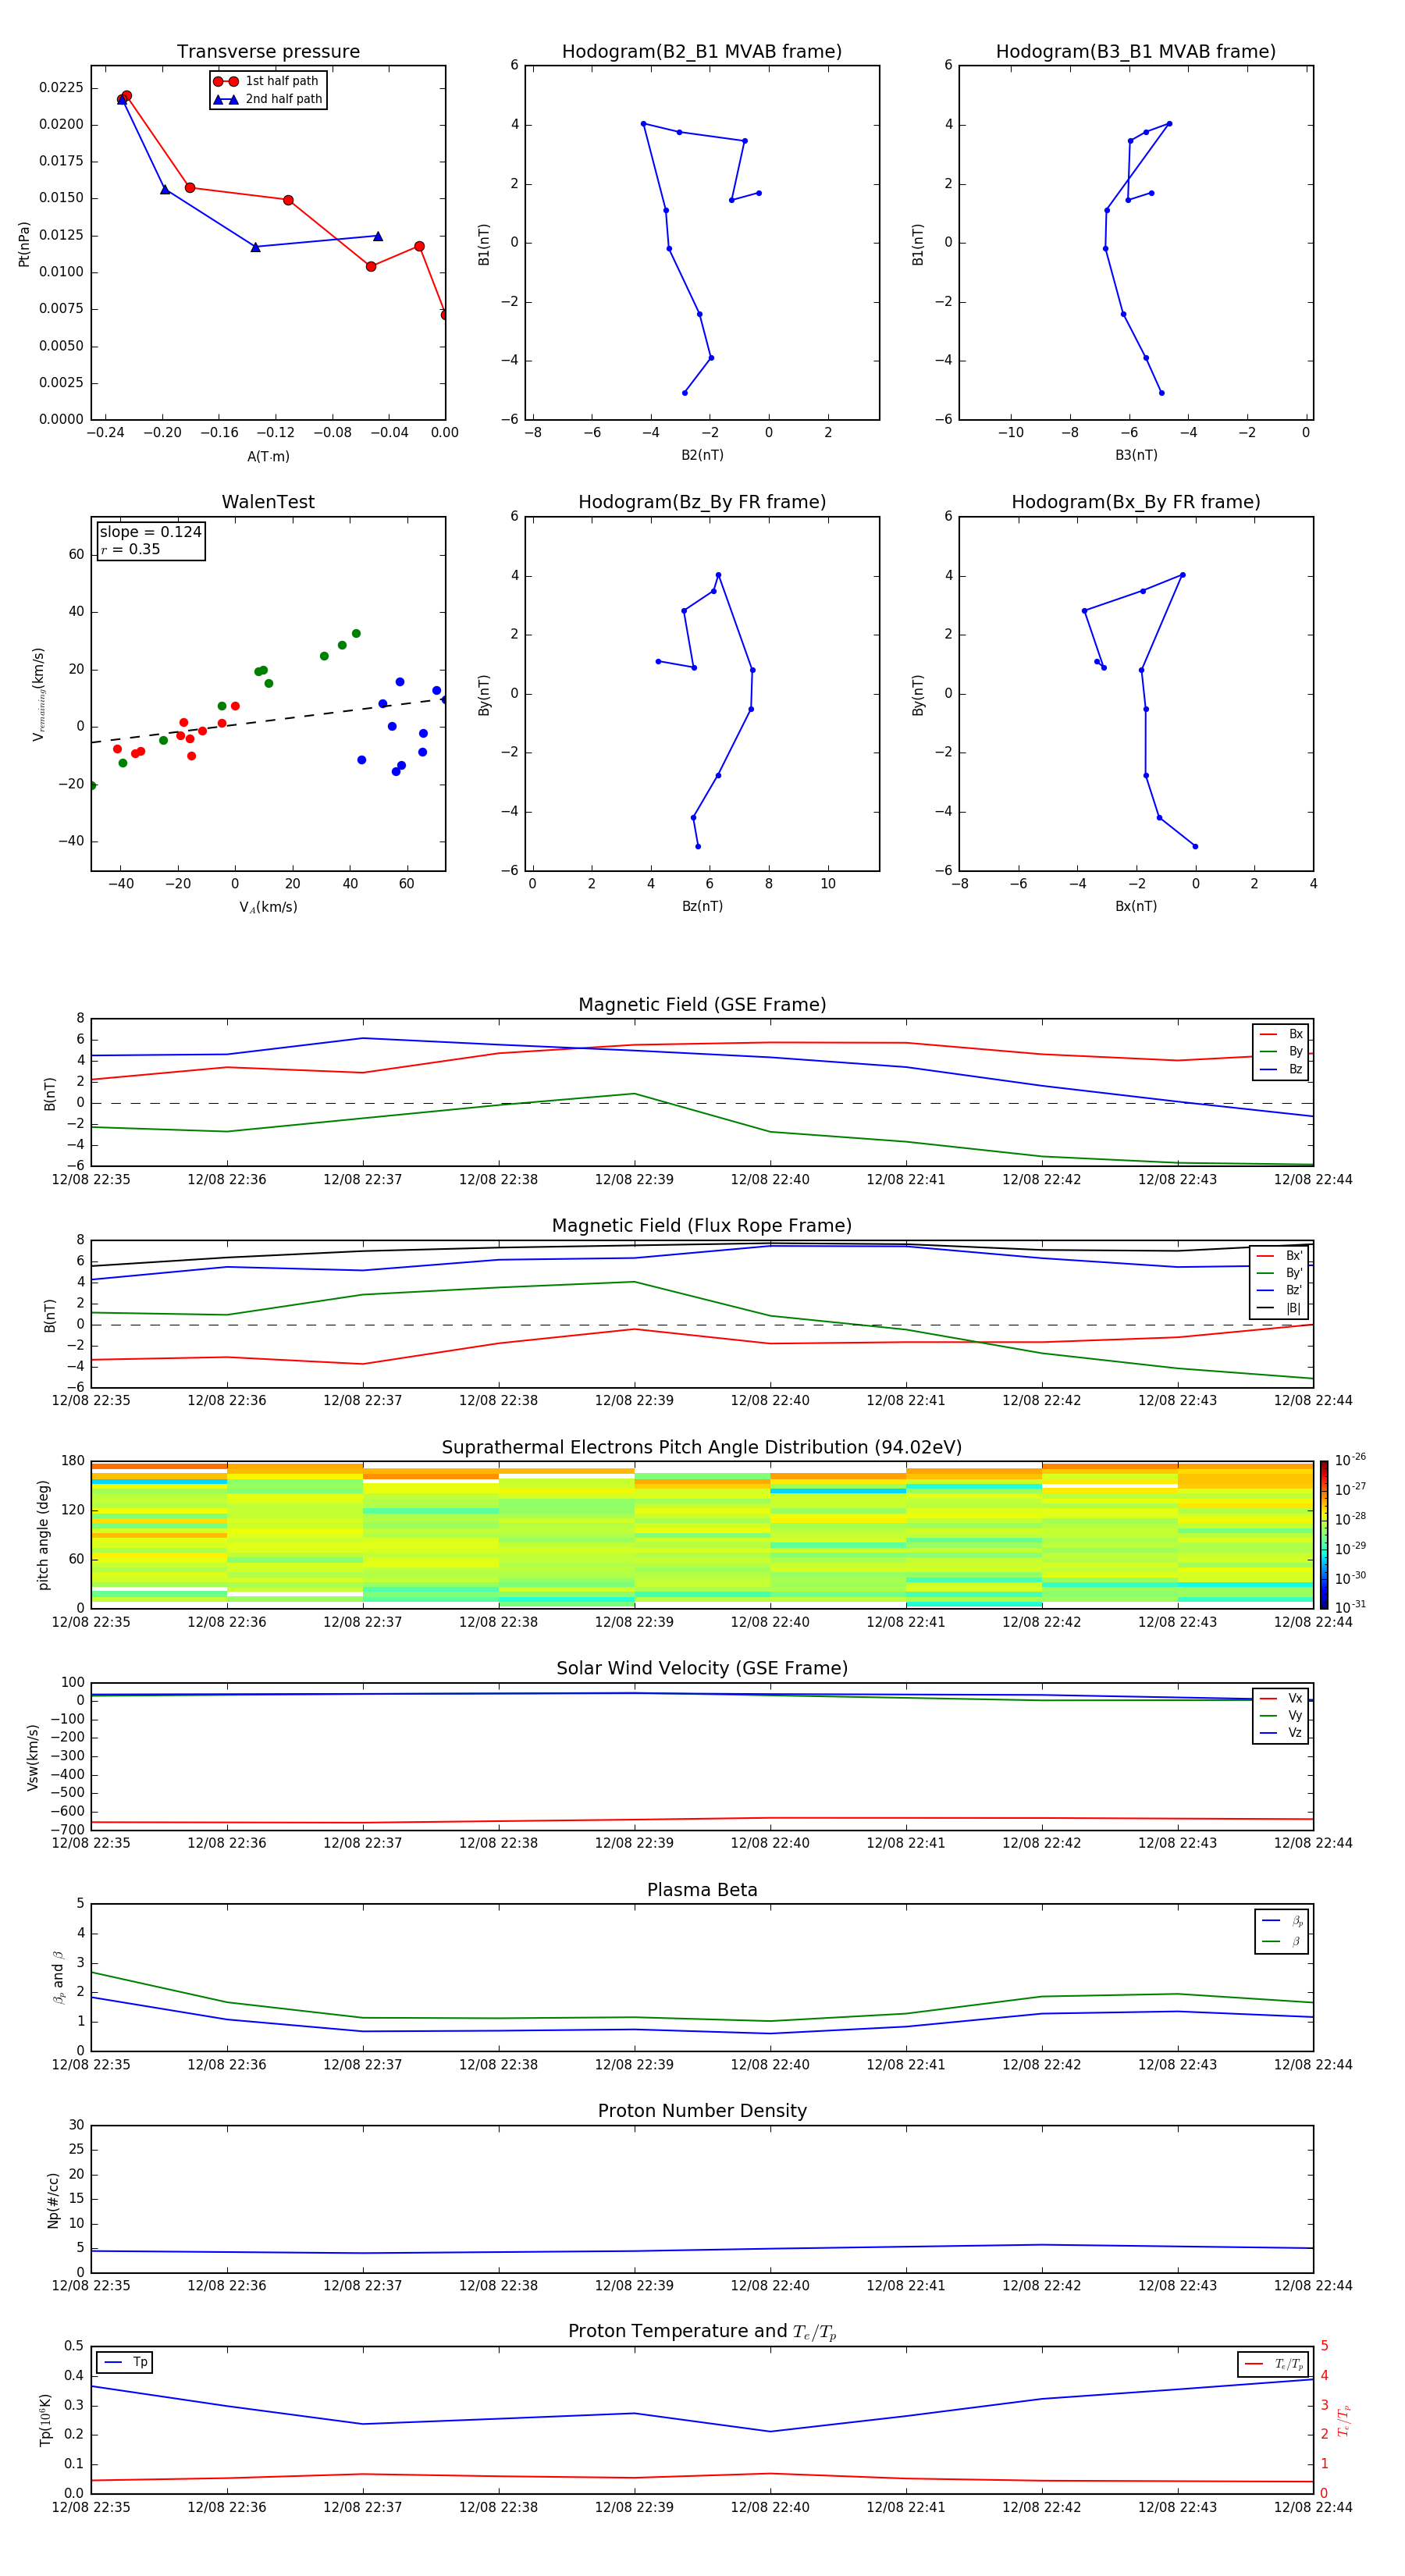Screen dimensions: 1405x2576
Task: Click the Vz legend entry in velocity plot
Action: tap(1281, 1733)
